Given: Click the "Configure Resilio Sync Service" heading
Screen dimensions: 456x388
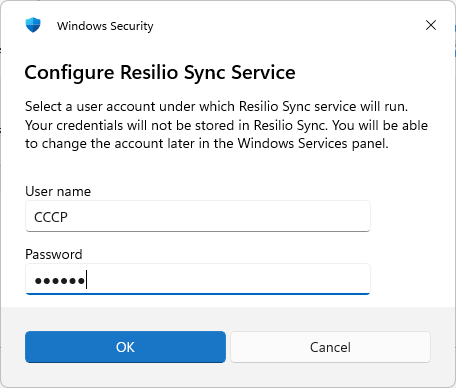Looking at the screenshot, I should (x=160, y=72).
